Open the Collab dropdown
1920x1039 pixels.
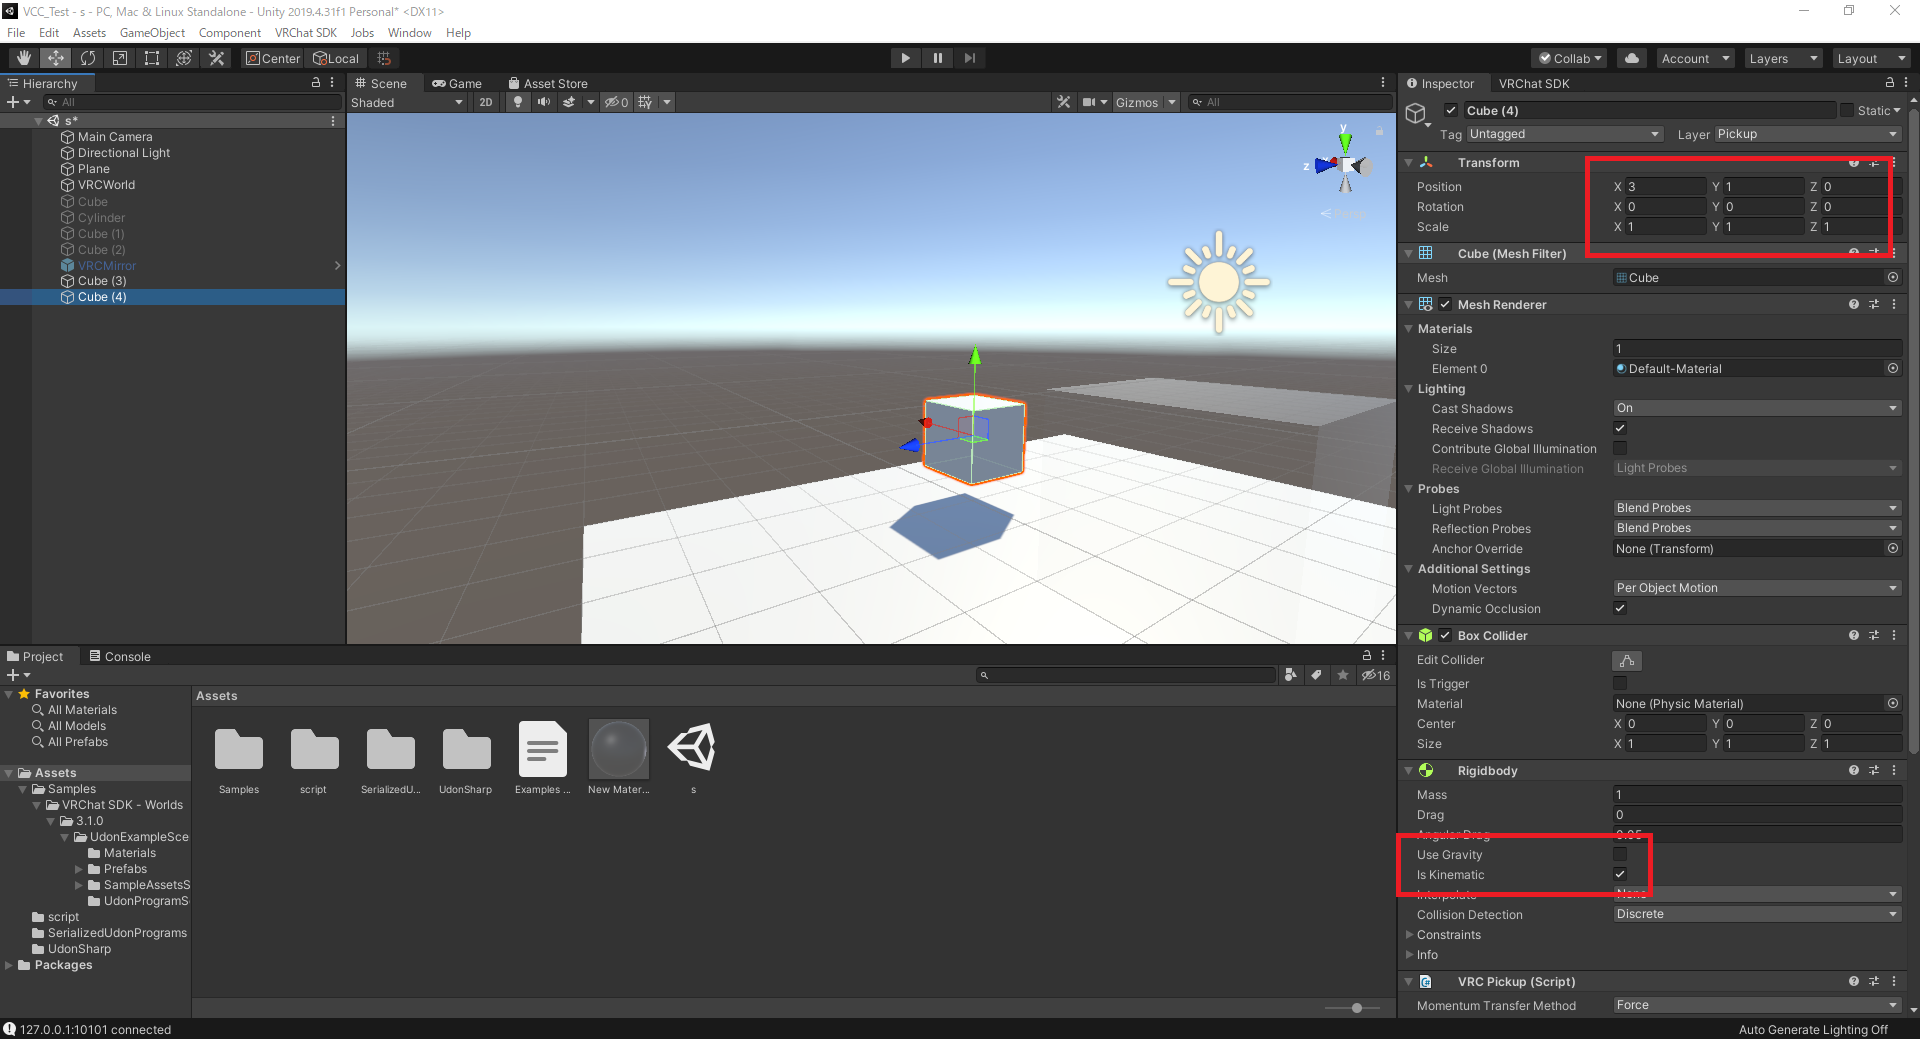pyautogui.click(x=1569, y=58)
